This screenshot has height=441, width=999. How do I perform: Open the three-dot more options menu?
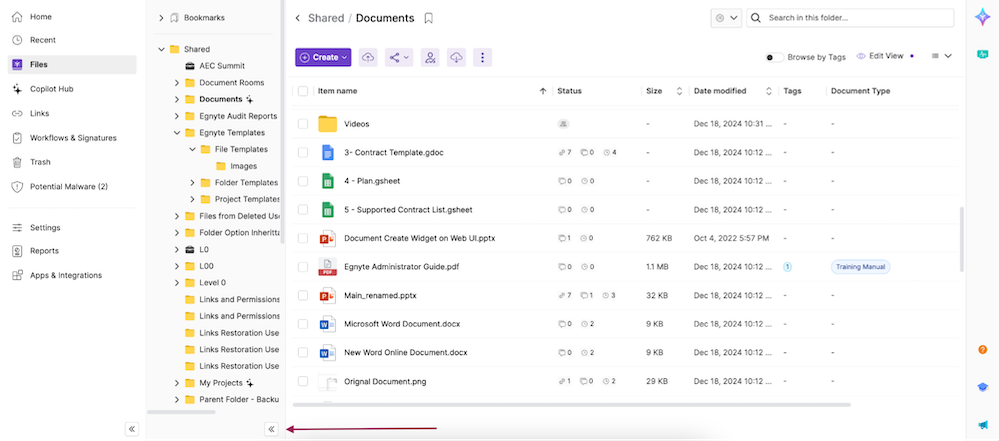482,57
